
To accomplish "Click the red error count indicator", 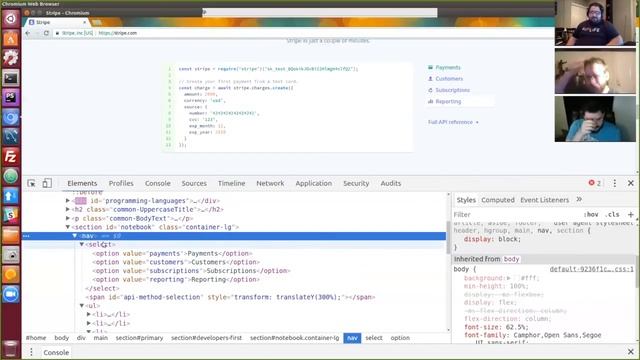I will pyautogui.click(x=595, y=183).
